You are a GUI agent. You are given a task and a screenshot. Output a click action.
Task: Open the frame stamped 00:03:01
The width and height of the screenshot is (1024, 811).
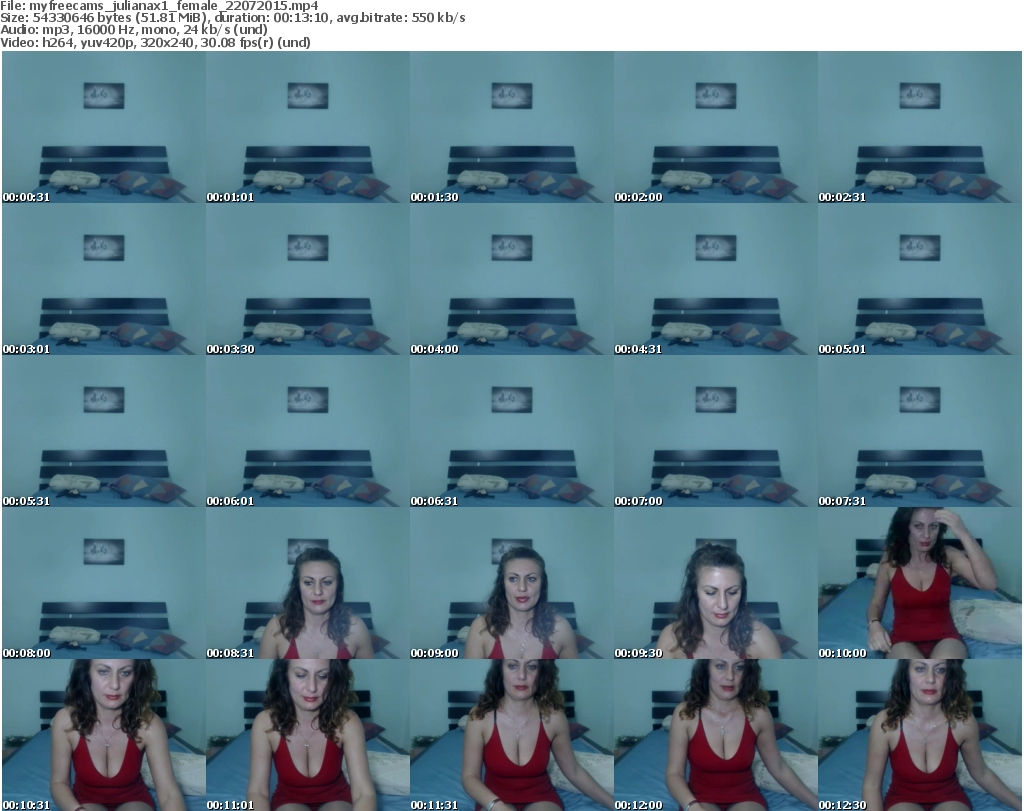(104, 279)
